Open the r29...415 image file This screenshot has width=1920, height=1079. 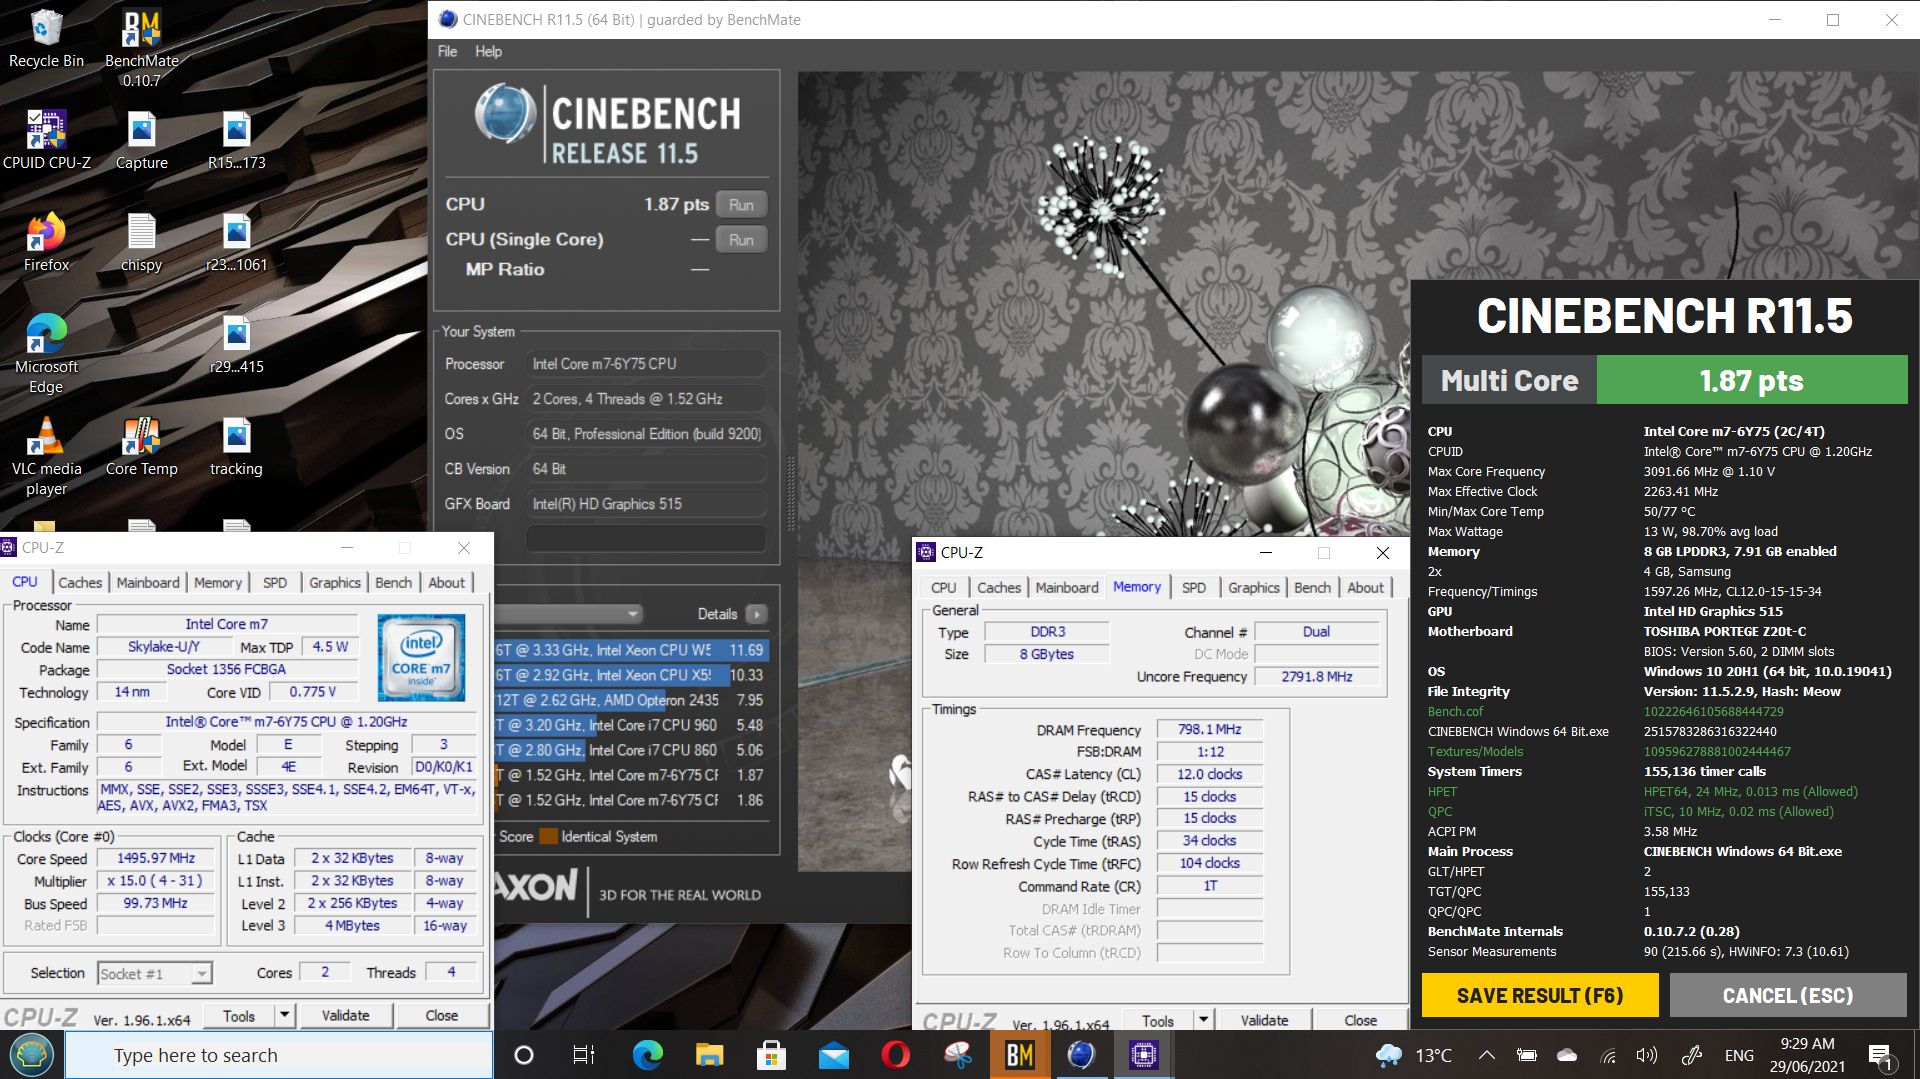tap(236, 344)
